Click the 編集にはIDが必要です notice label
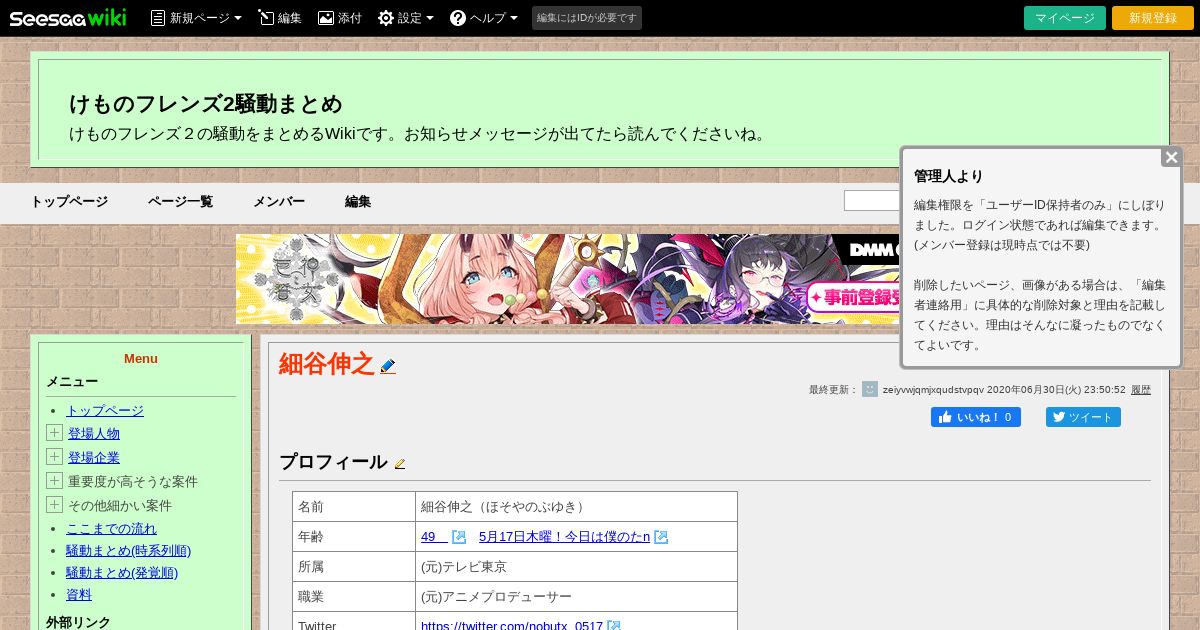1200x630 pixels. (587, 18)
